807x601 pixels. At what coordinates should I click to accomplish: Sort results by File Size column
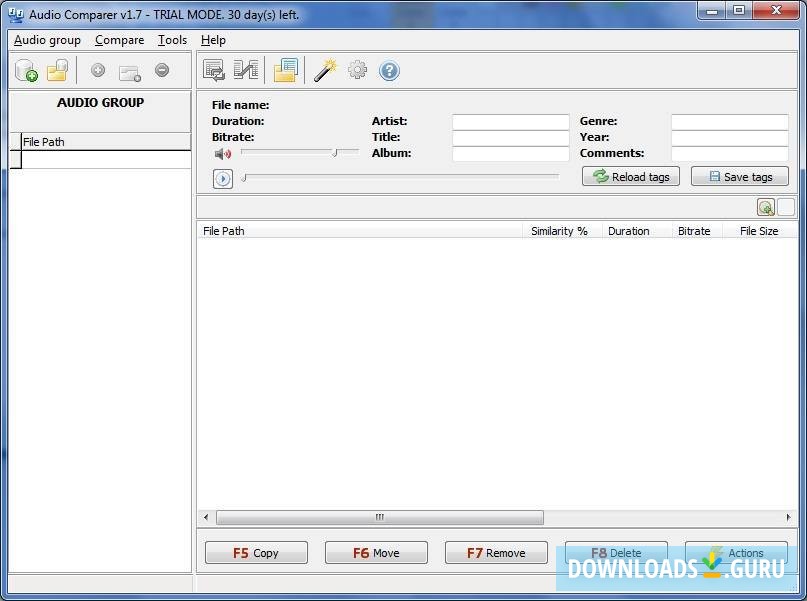click(760, 231)
